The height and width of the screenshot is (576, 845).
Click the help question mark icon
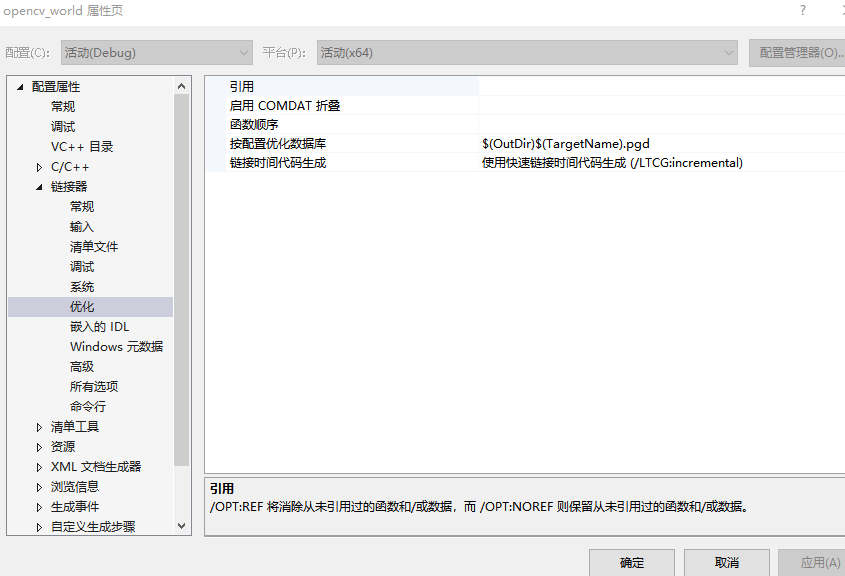803,10
